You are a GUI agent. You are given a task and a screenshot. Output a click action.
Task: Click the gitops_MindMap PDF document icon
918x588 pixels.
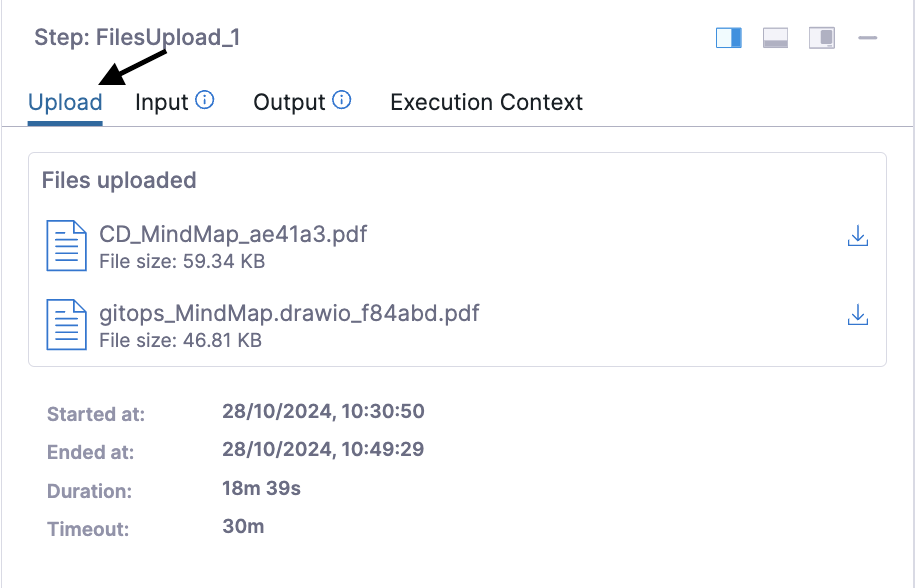point(67,325)
